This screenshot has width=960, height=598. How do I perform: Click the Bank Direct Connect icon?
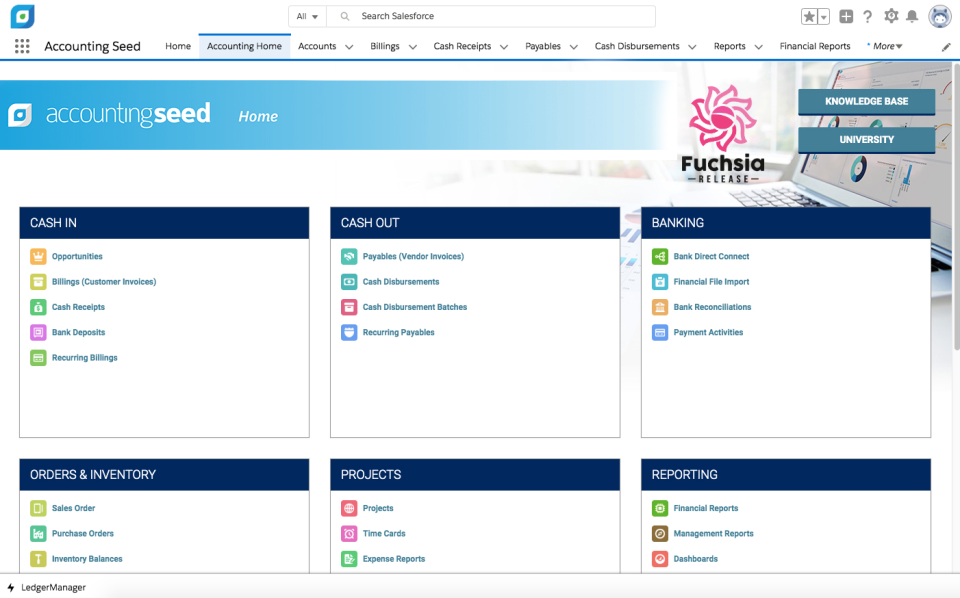pos(660,256)
